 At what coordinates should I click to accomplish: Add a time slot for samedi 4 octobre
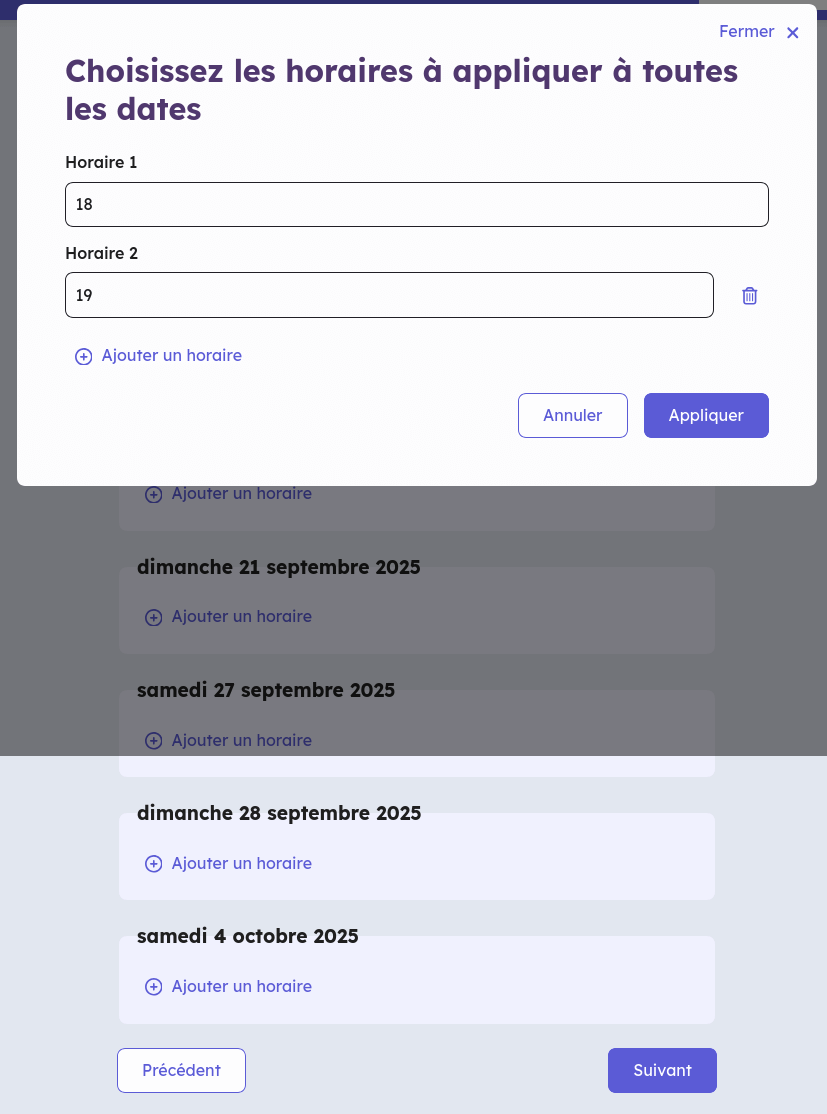(241, 986)
